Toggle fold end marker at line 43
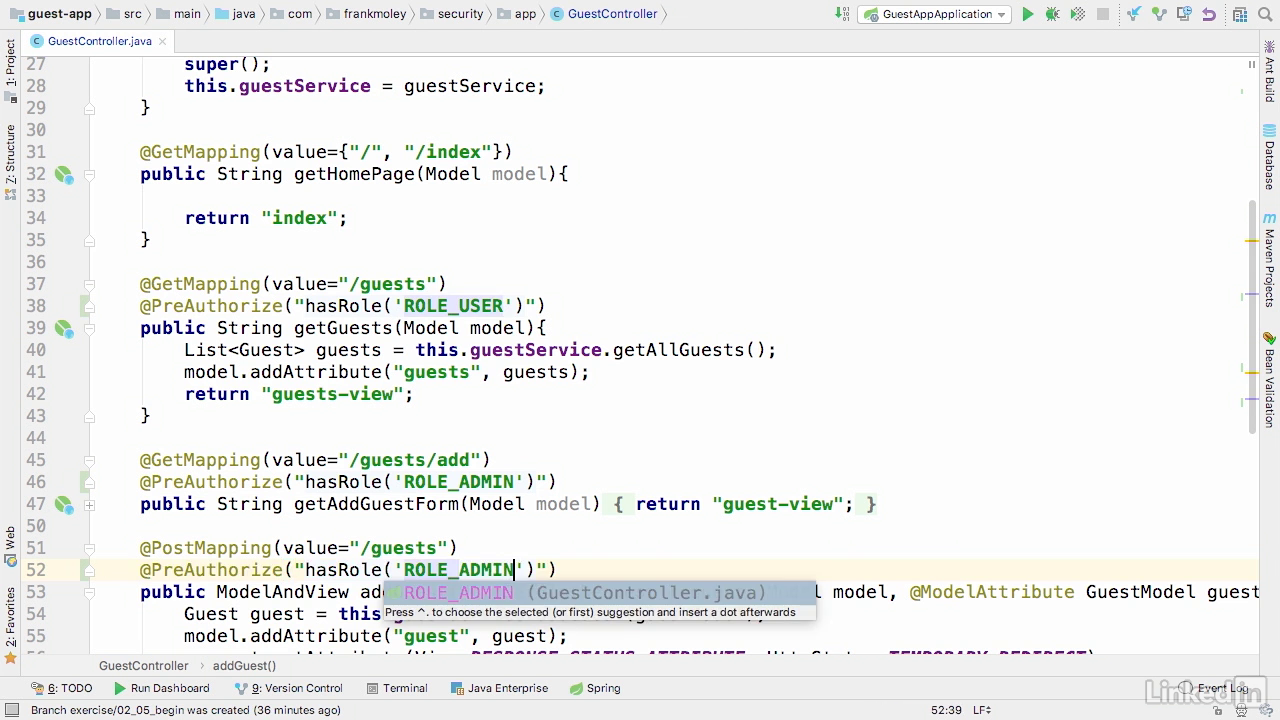 click(89, 417)
